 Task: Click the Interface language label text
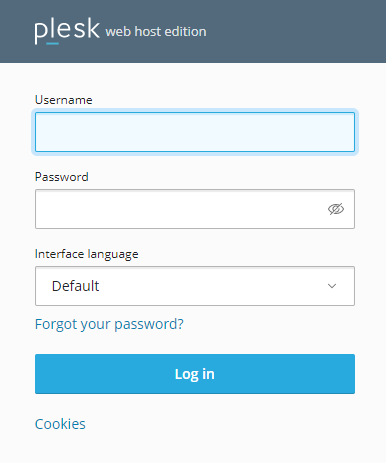[x=86, y=254]
